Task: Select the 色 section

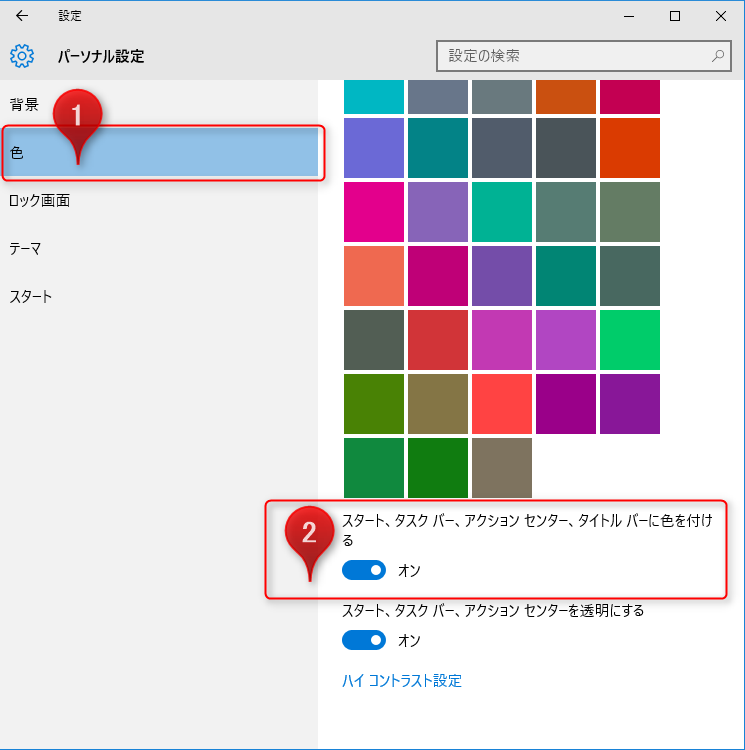Action: [160, 153]
